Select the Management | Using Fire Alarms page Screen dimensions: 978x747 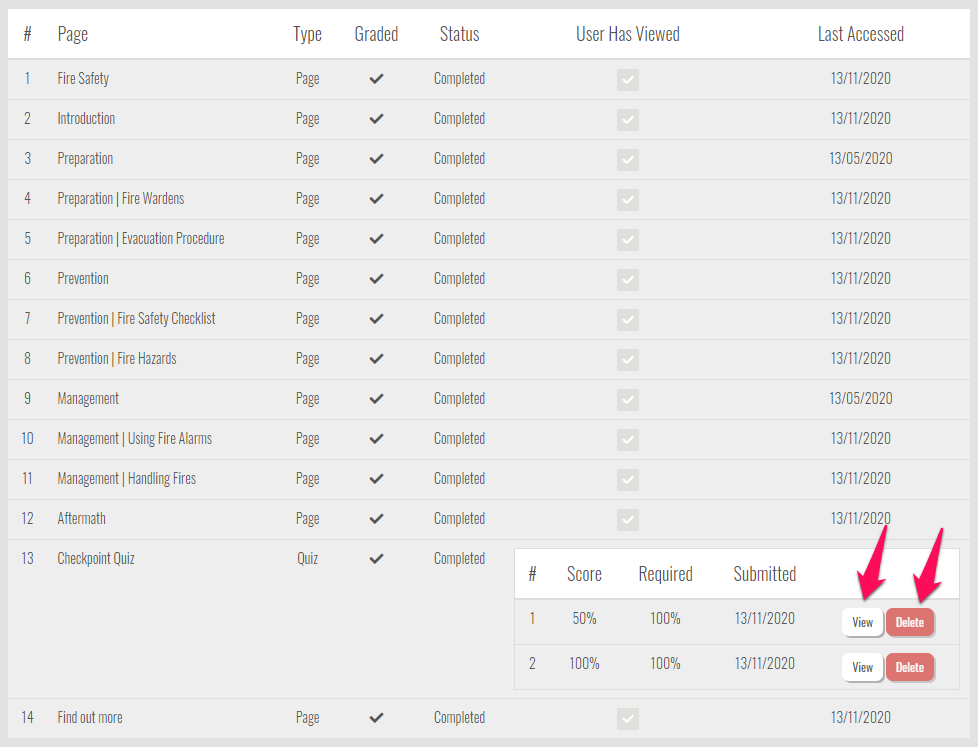pos(135,439)
